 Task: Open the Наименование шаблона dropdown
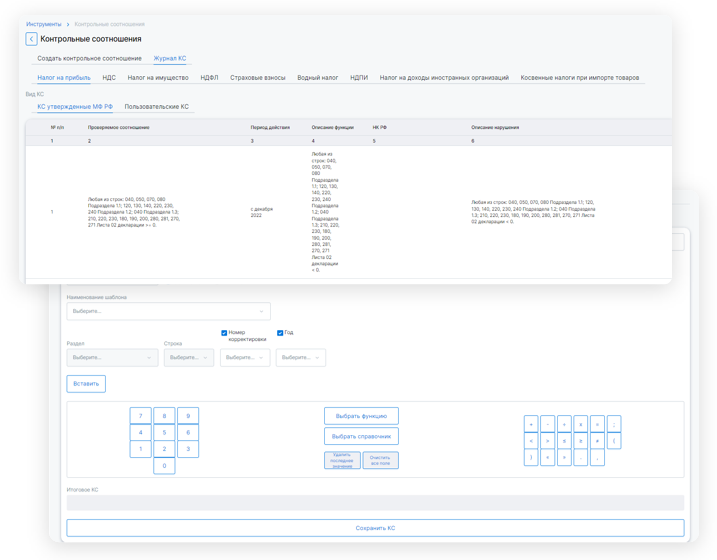168,311
